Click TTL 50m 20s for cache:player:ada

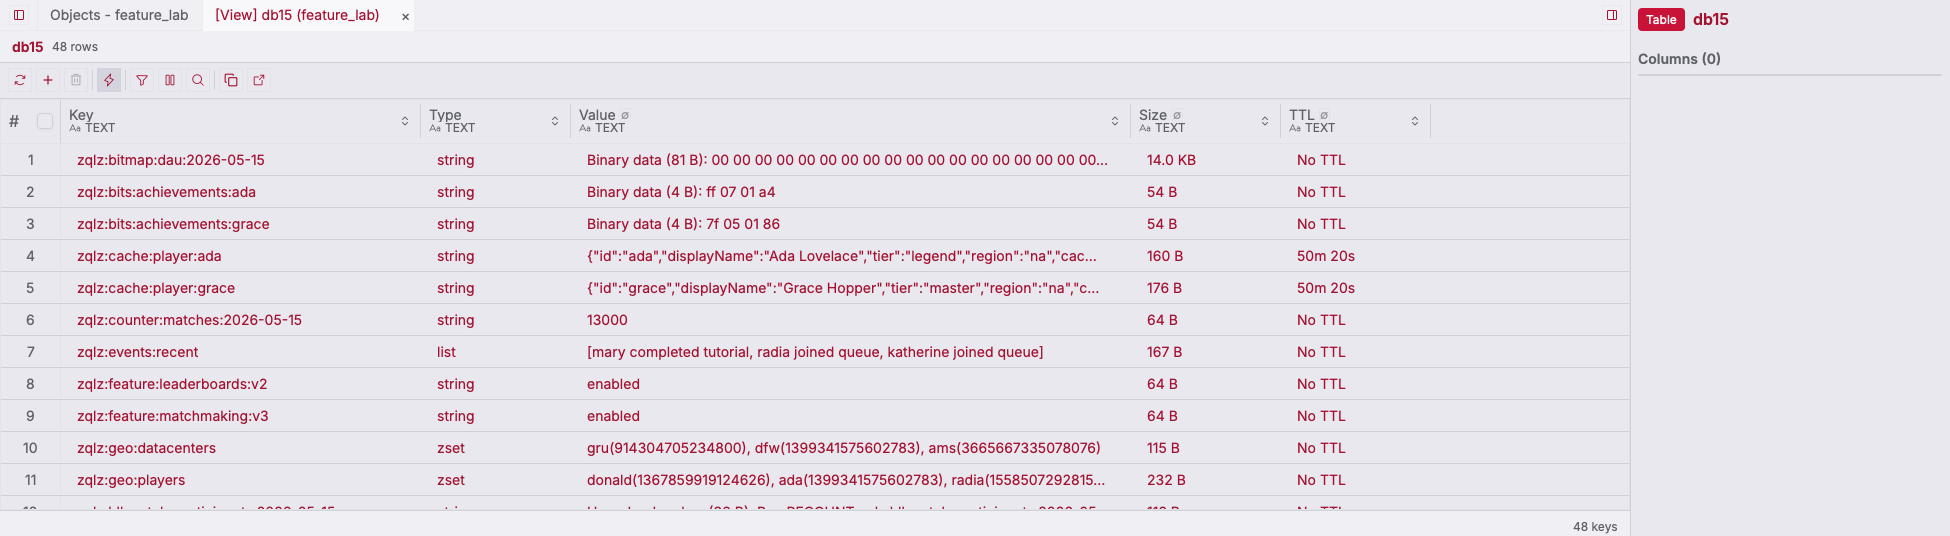(x=1355, y=256)
